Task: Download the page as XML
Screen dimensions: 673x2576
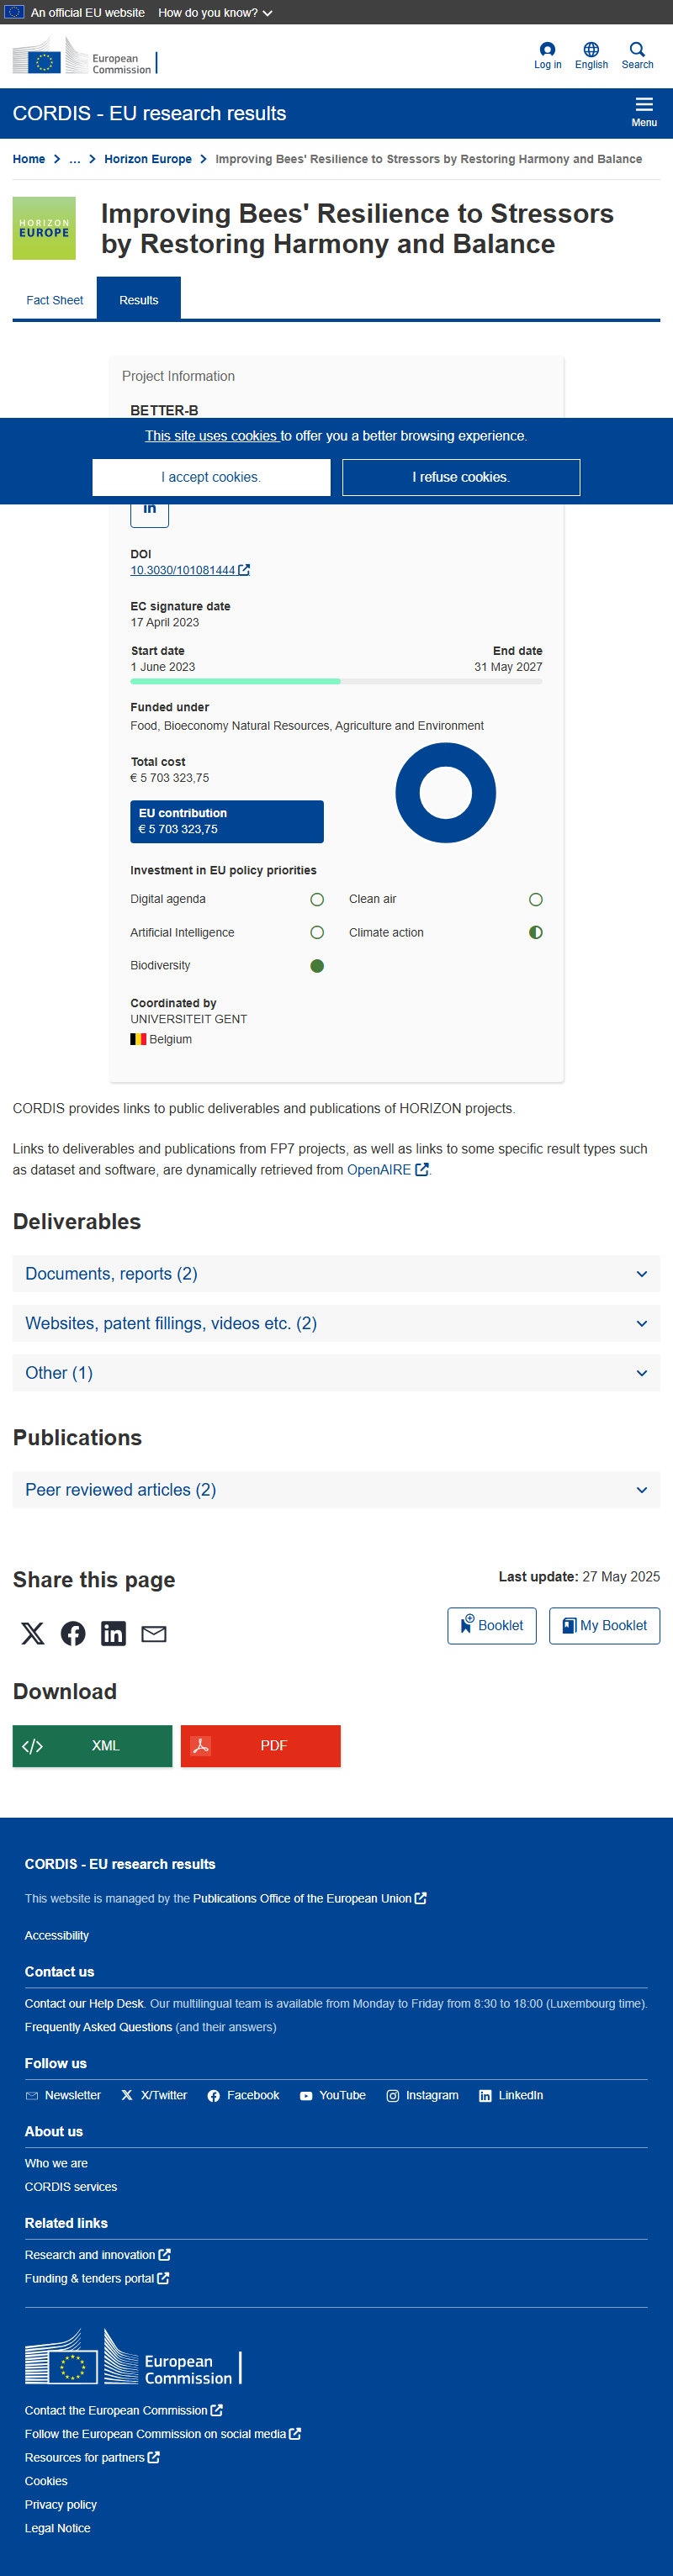Action: 92,1746
